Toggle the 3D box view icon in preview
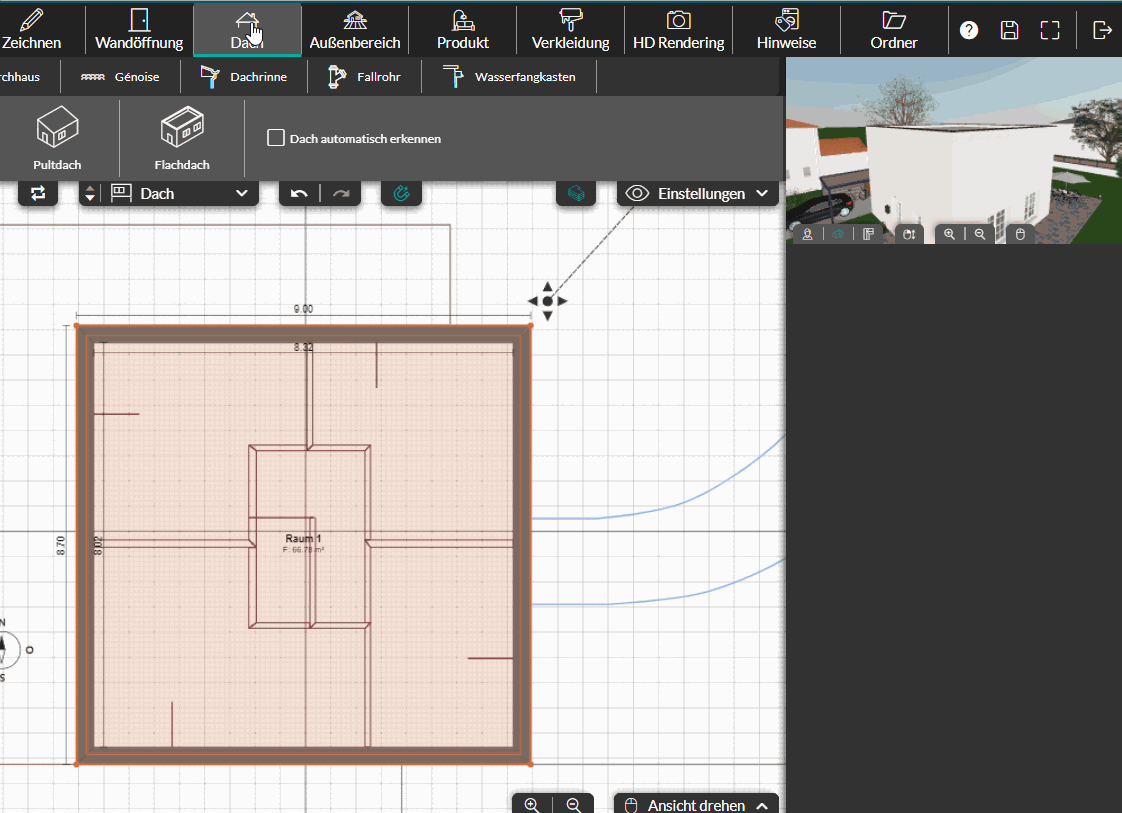1122x813 pixels. (838, 234)
